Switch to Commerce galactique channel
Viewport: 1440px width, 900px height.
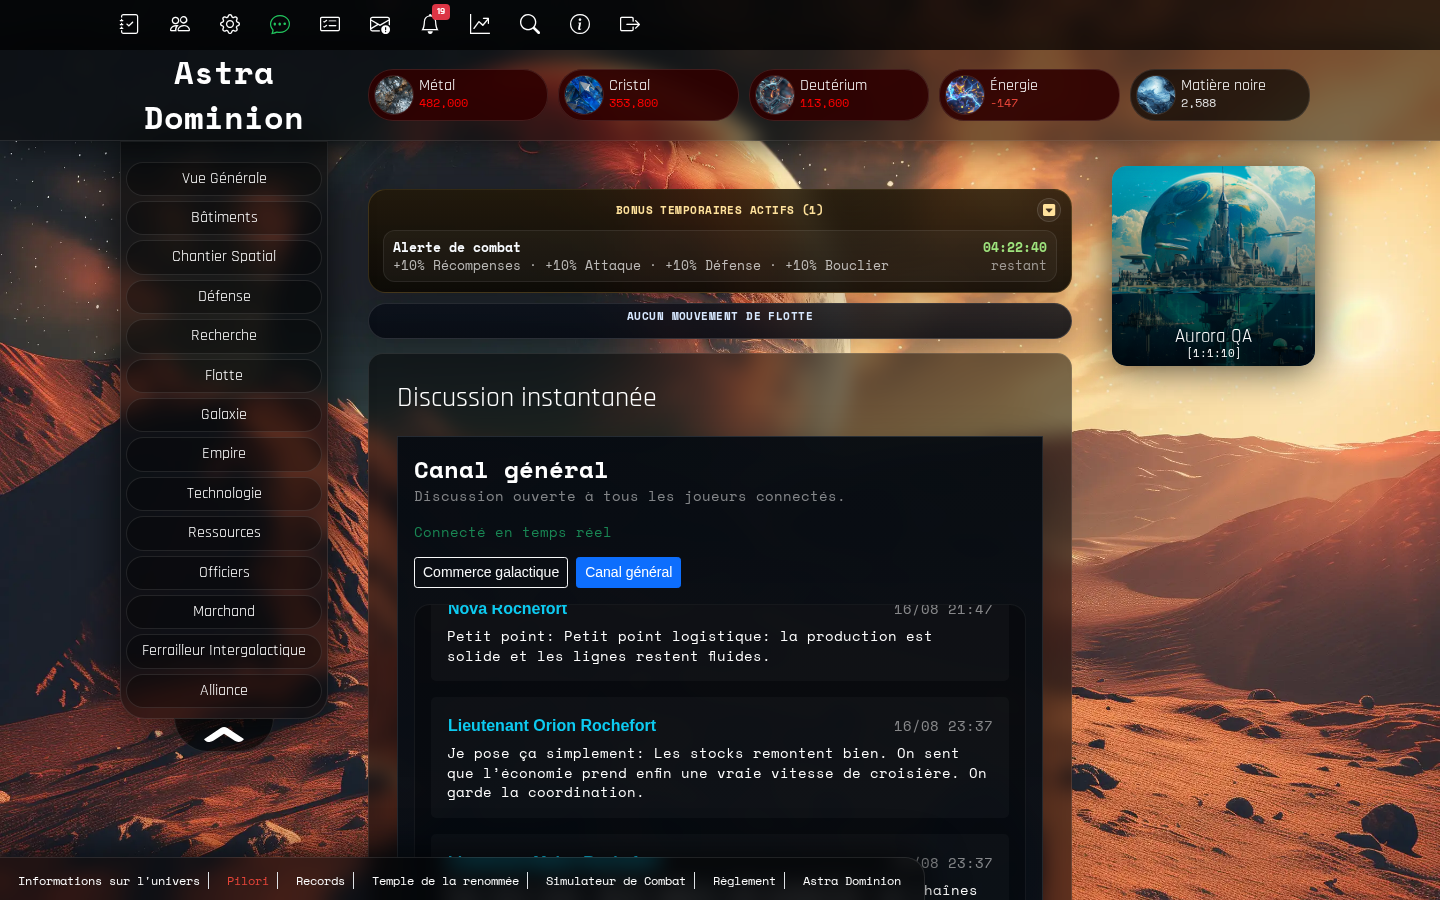(x=491, y=572)
